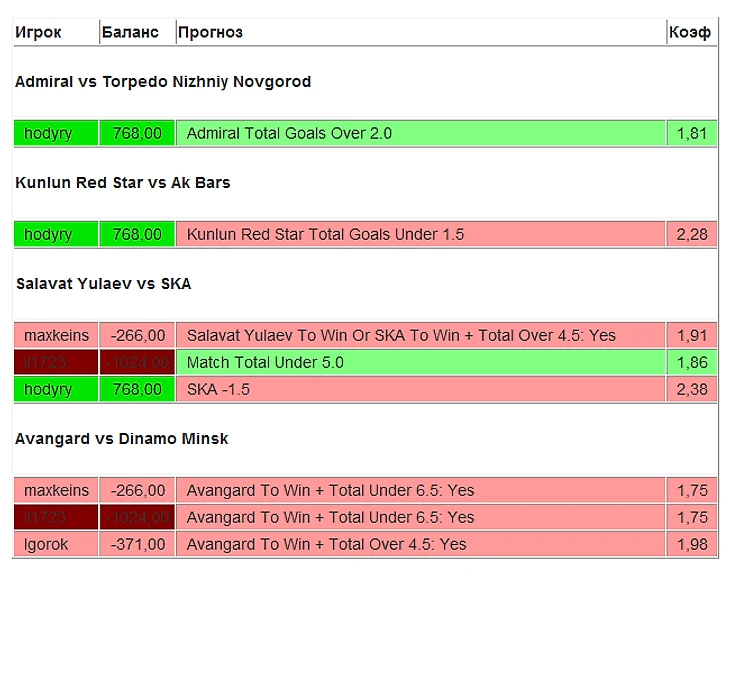Screen dimensions: 730x685
Task: Click Salavat Yulaev To Win Or SKA prediction
Action: tap(420, 335)
